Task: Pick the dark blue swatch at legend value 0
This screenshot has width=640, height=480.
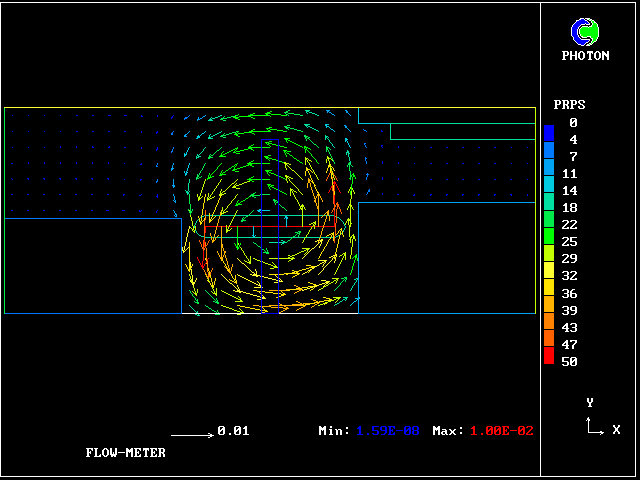Action: click(x=549, y=131)
